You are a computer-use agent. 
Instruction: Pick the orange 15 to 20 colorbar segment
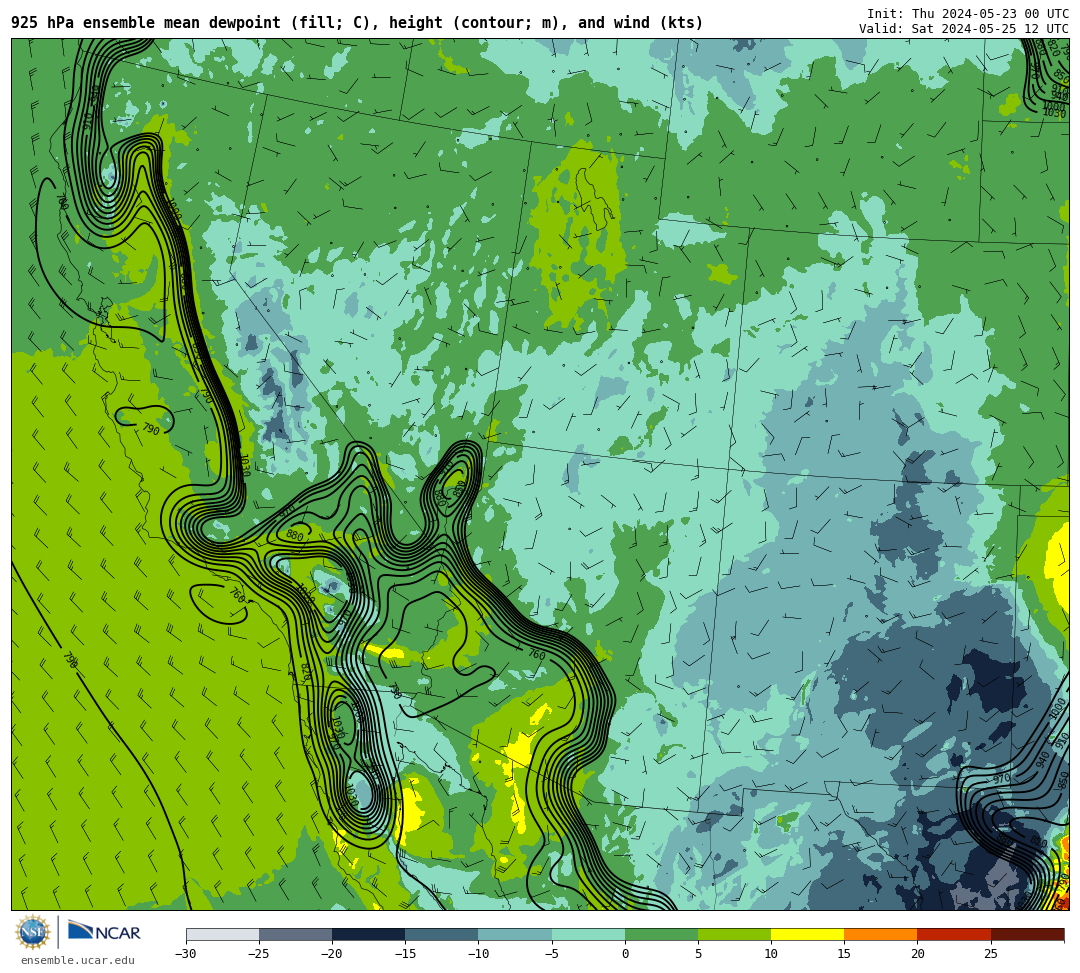[x=881, y=934]
